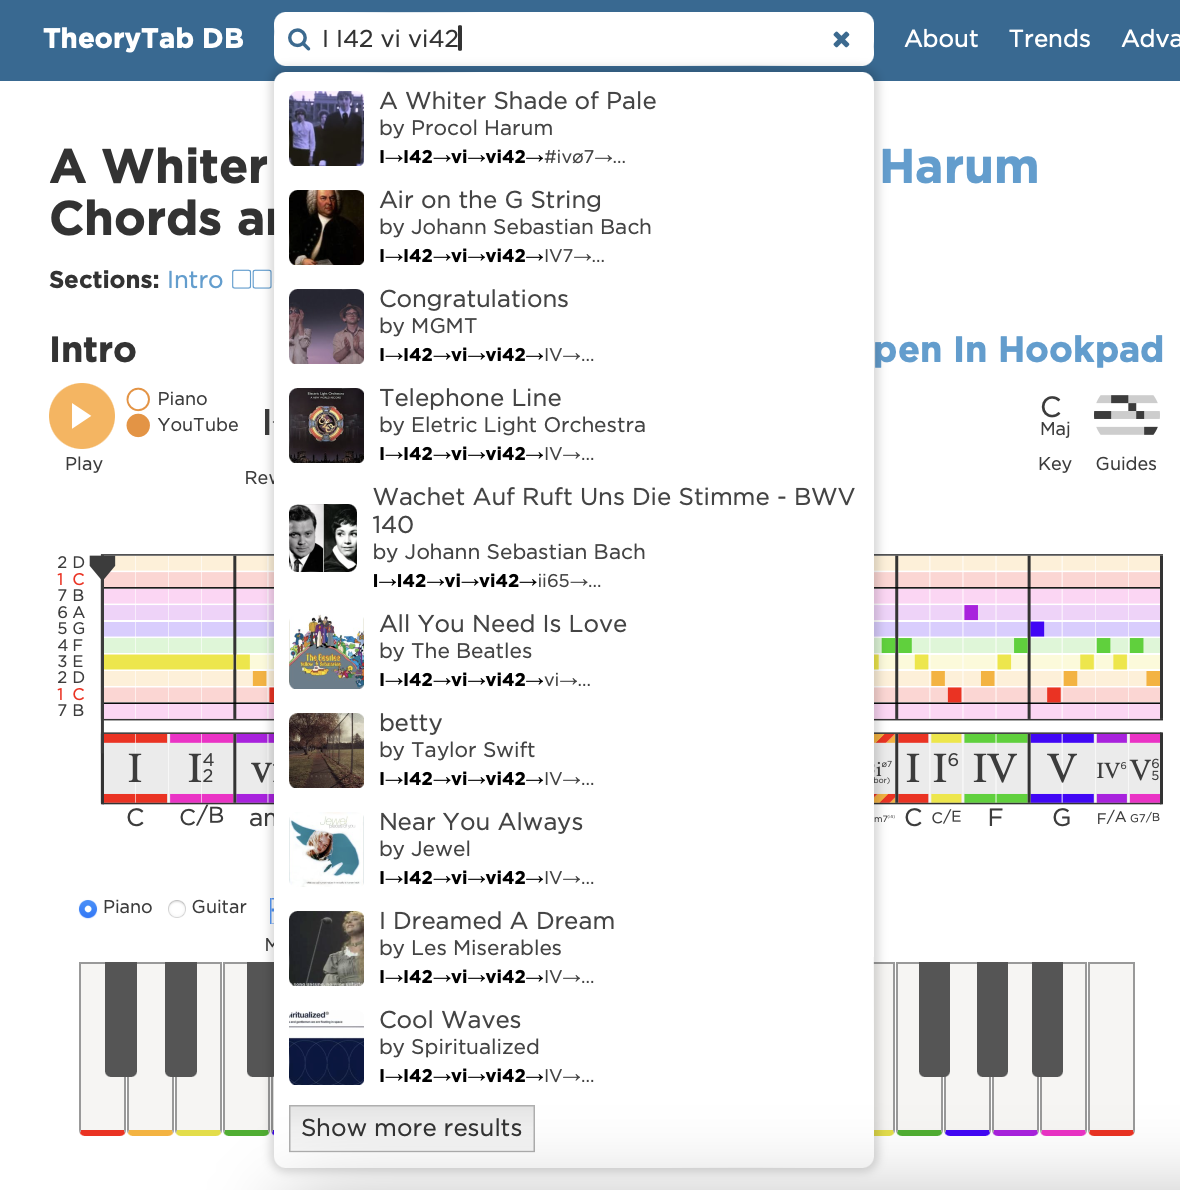The height and width of the screenshot is (1190, 1180).
Task: Choose Piano instrument radio button
Action: [88, 908]
